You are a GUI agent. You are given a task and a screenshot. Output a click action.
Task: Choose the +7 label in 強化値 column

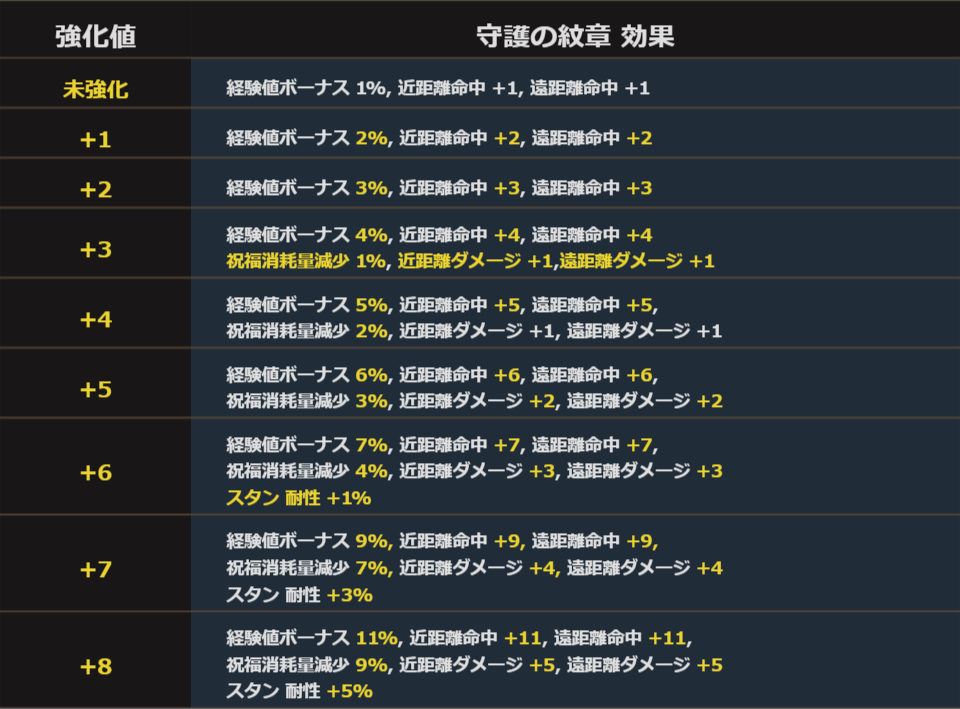(95, 569)
